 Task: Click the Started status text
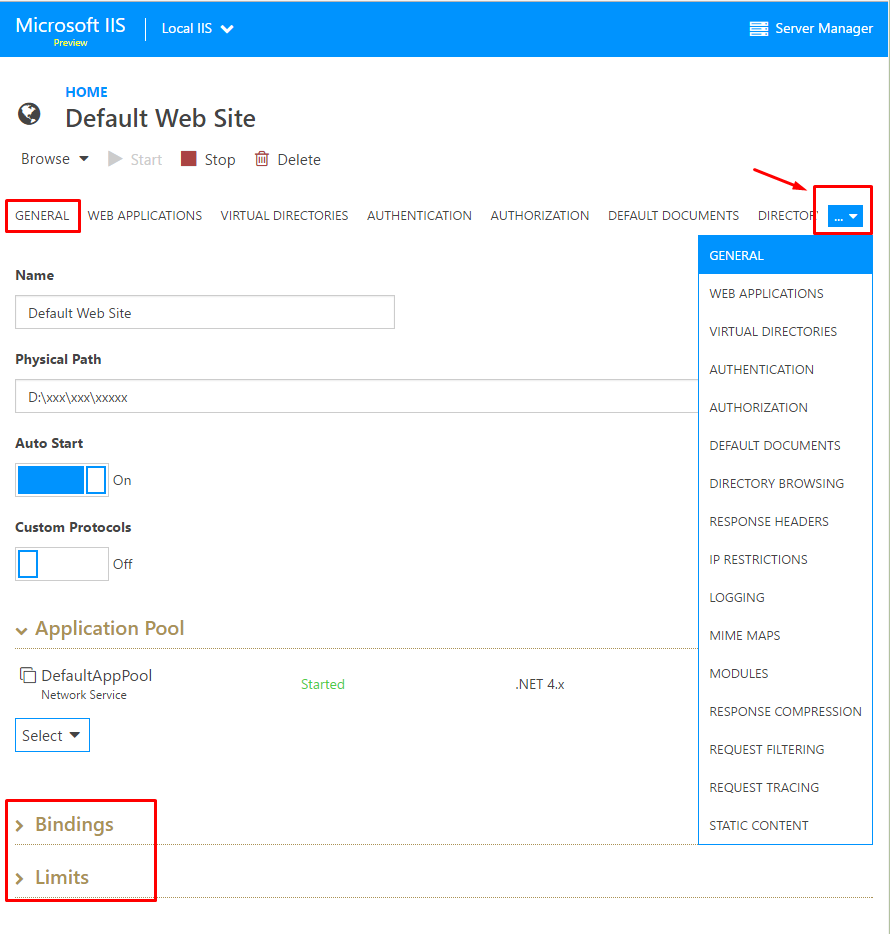coord(323,684)
